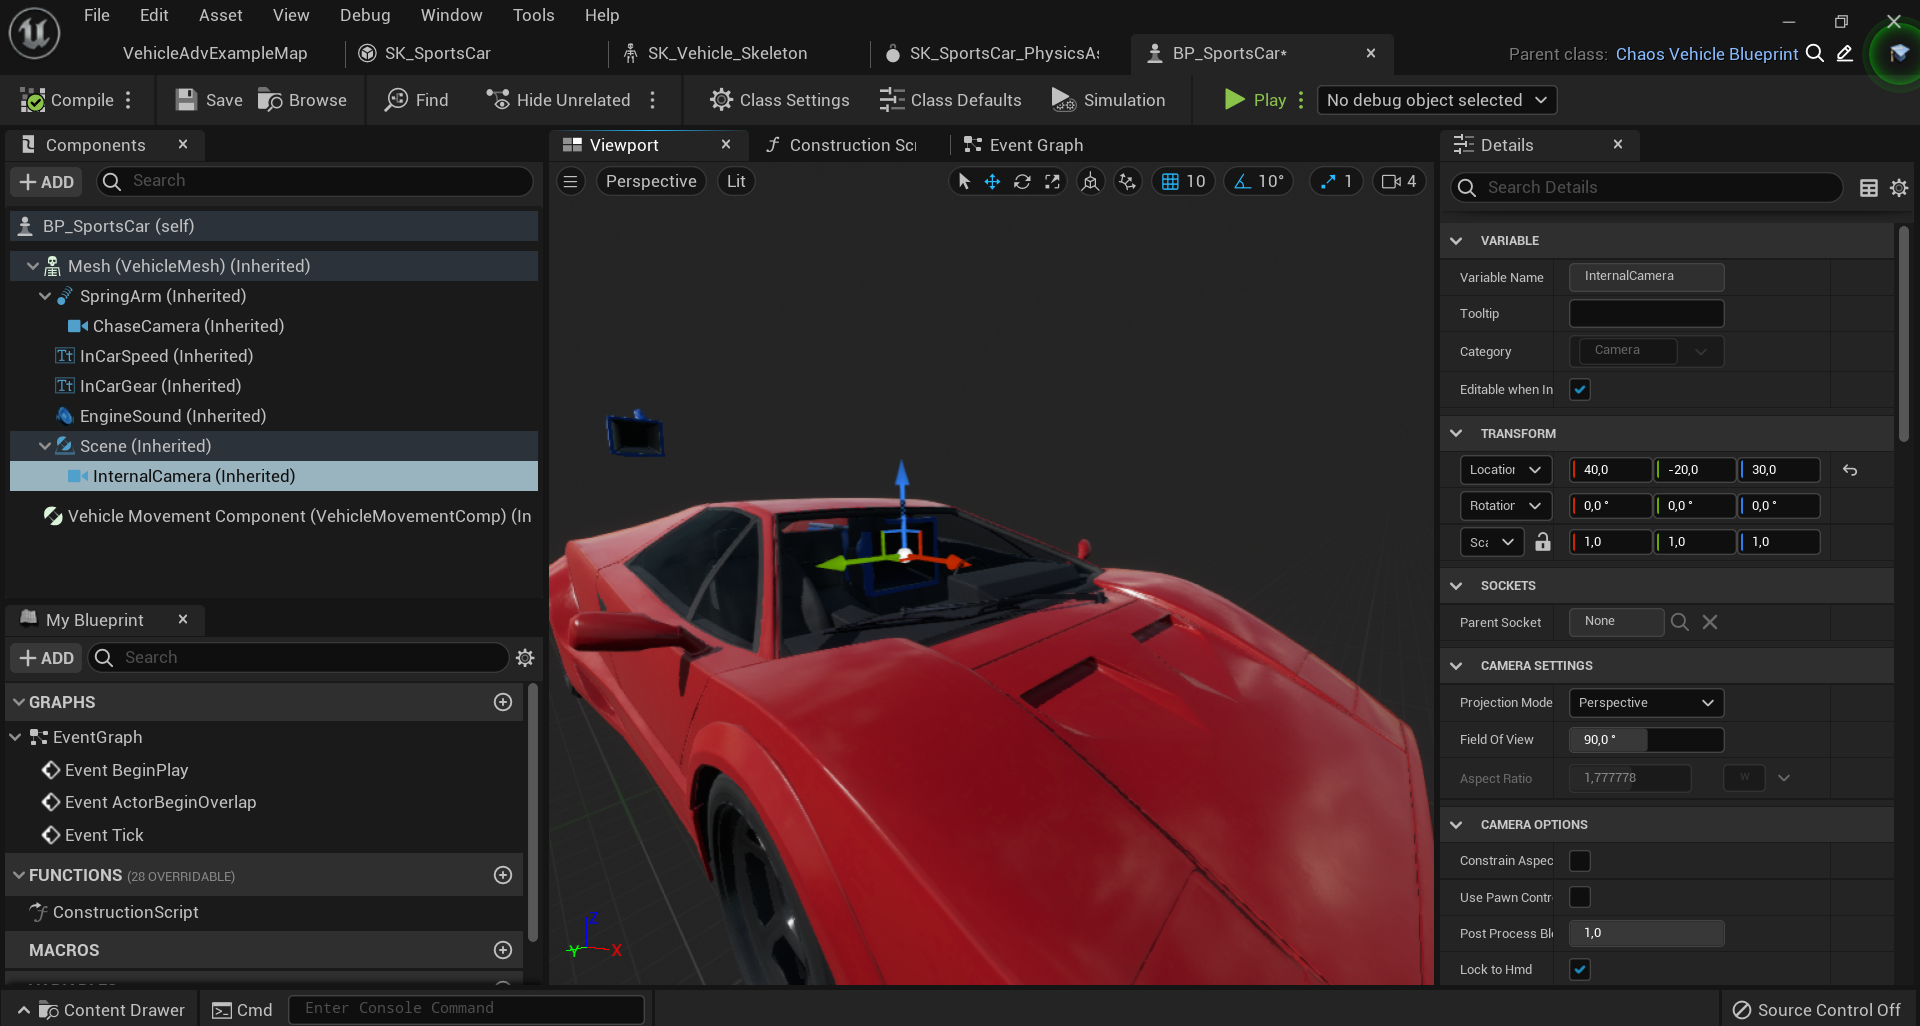Click ADD in the Components panel
Viewport: 1920px width, 1026px height.
(45, 181)
